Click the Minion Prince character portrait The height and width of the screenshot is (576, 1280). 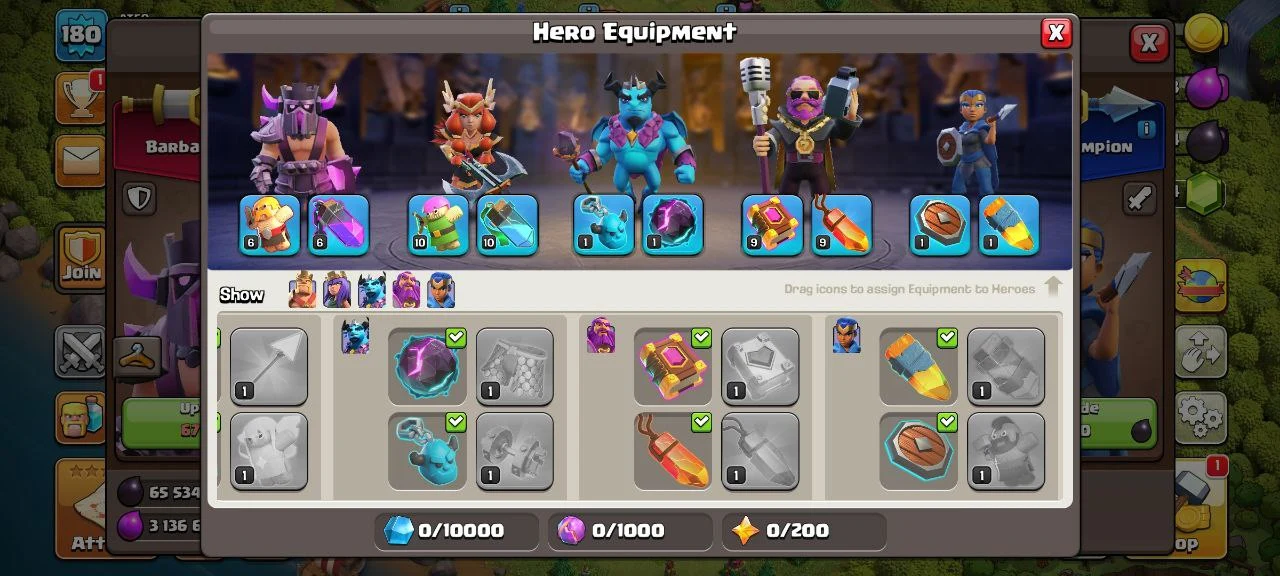click(632, 128)
